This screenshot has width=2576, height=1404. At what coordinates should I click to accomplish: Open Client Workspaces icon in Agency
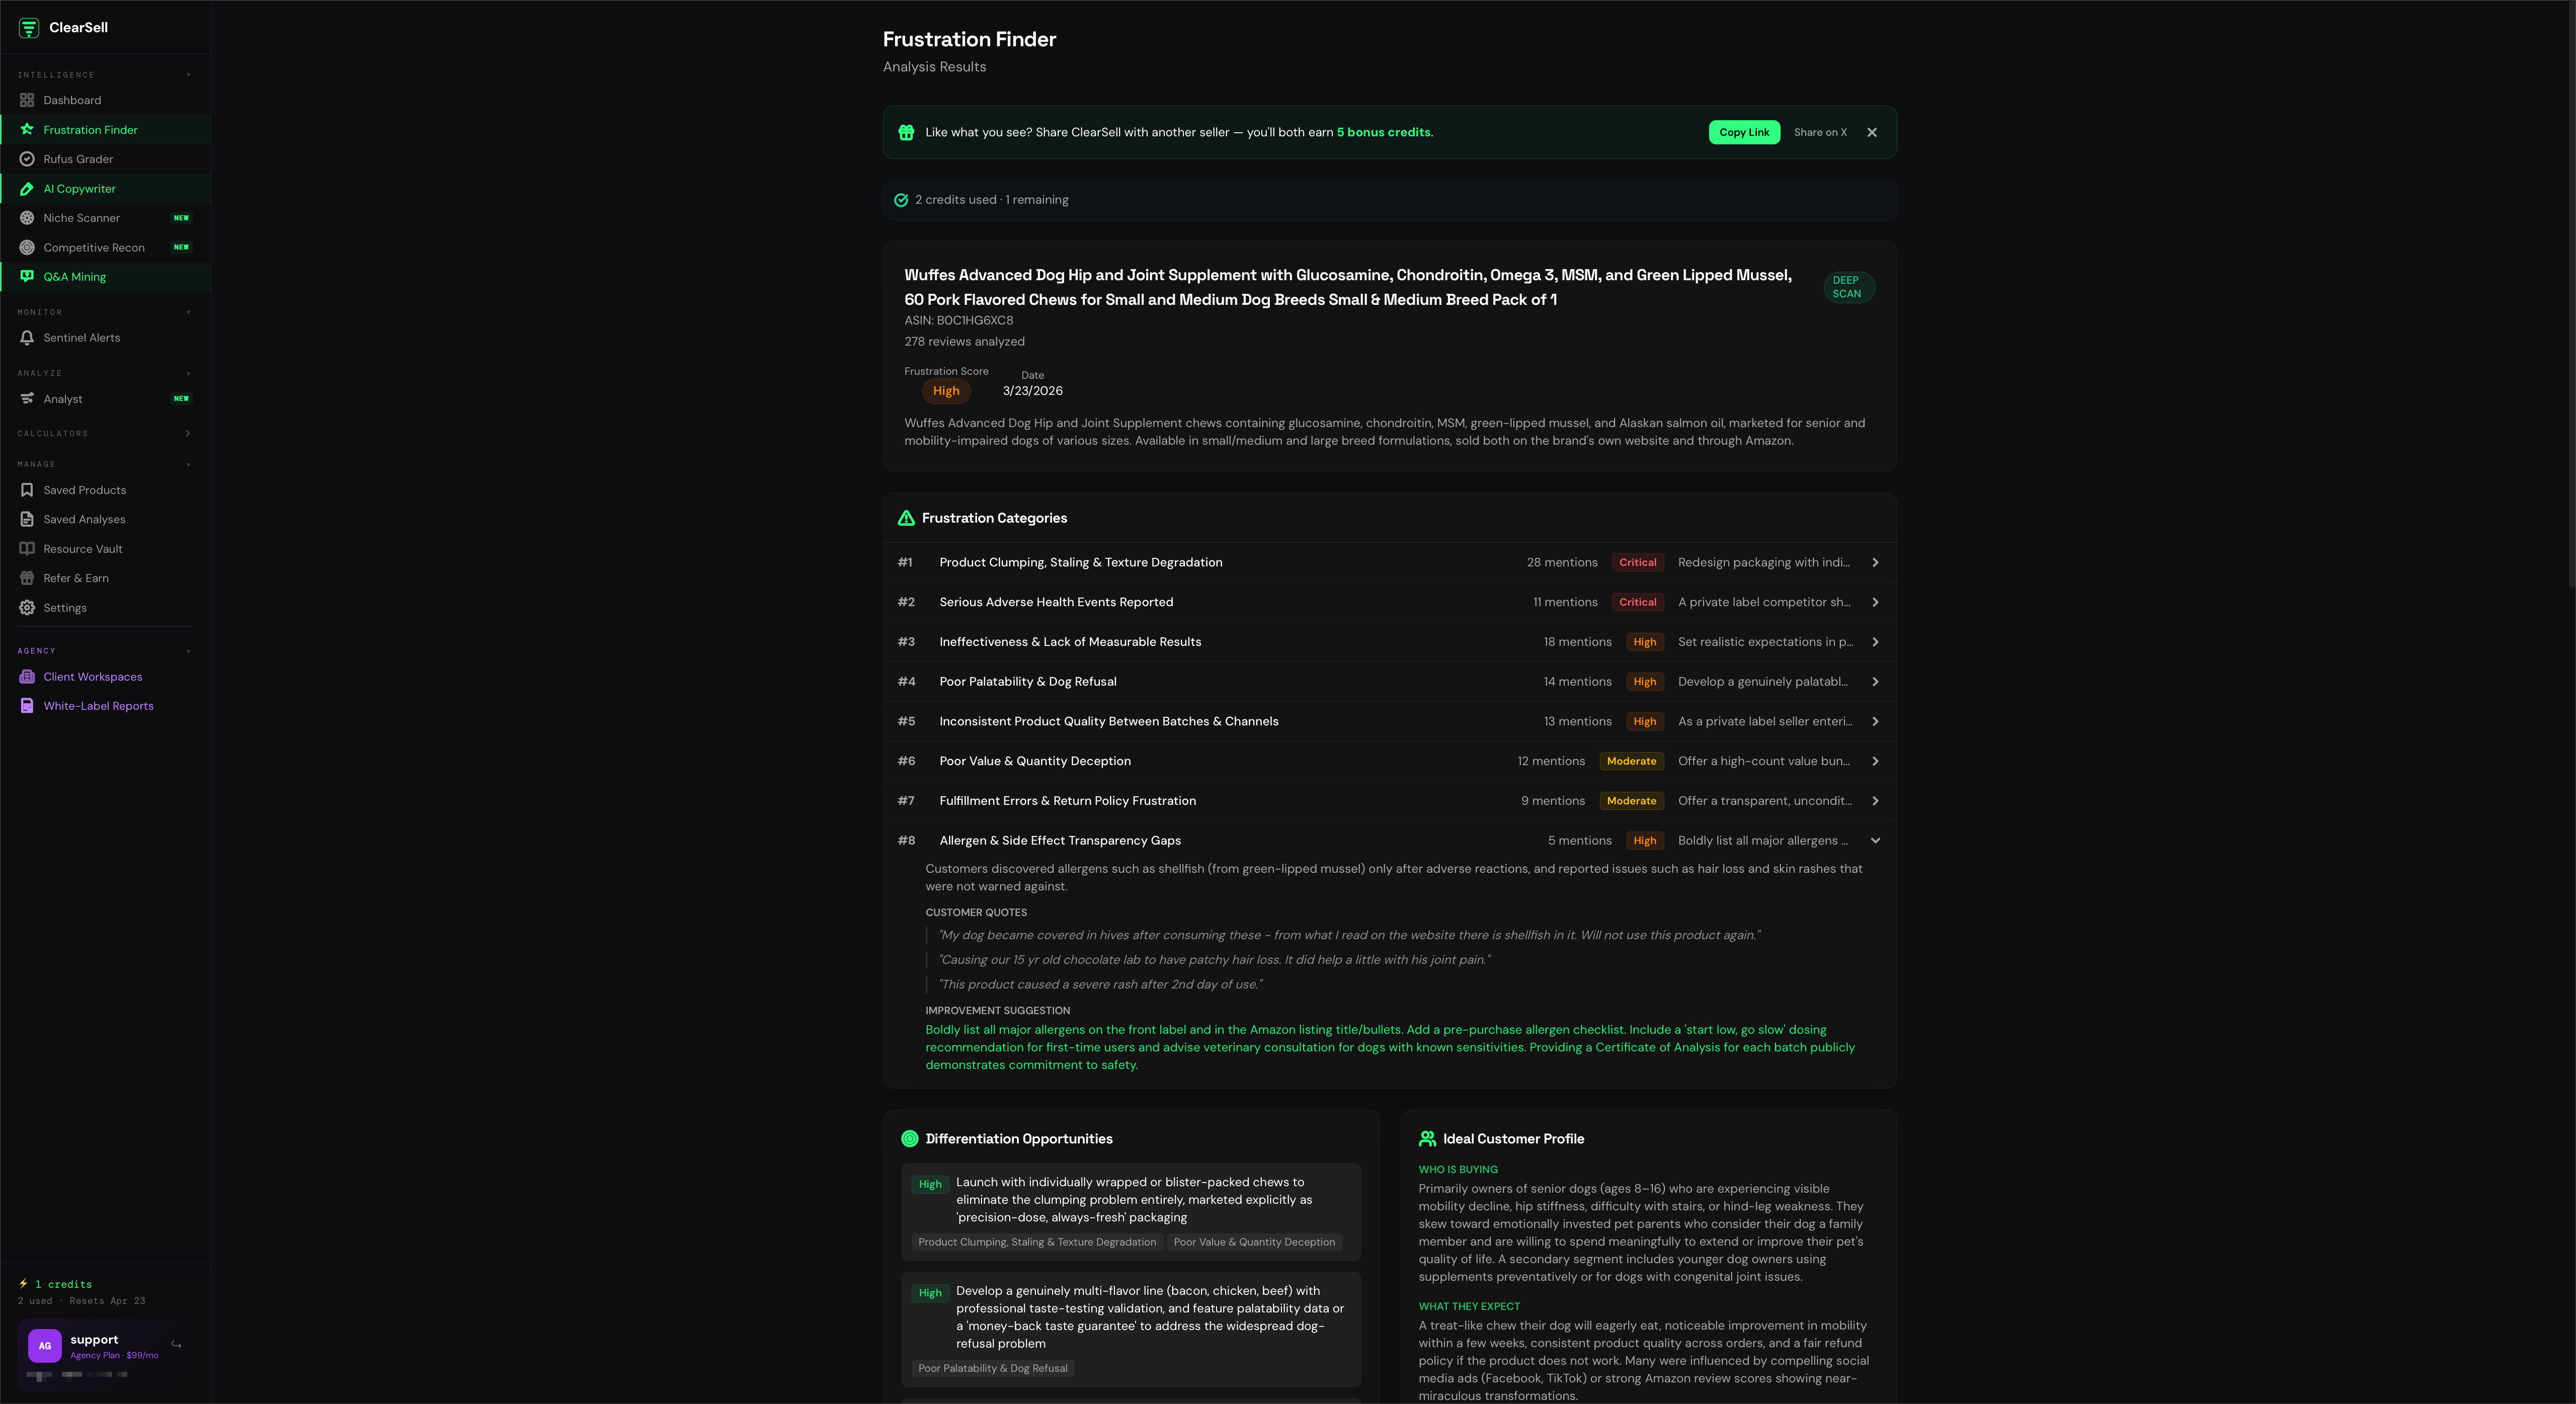pos(27,677)
